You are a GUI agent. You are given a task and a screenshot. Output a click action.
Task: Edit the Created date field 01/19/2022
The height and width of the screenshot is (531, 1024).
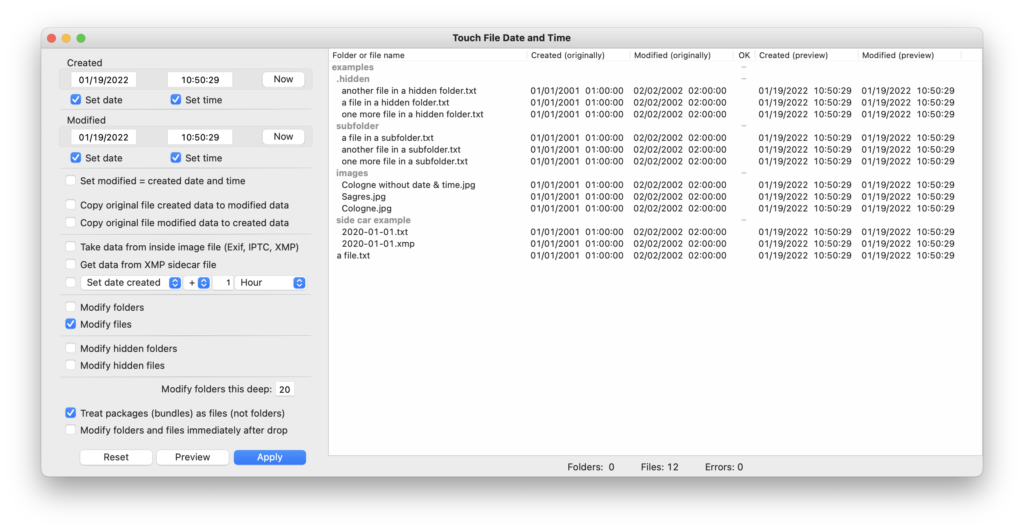[x=103, y=80]
